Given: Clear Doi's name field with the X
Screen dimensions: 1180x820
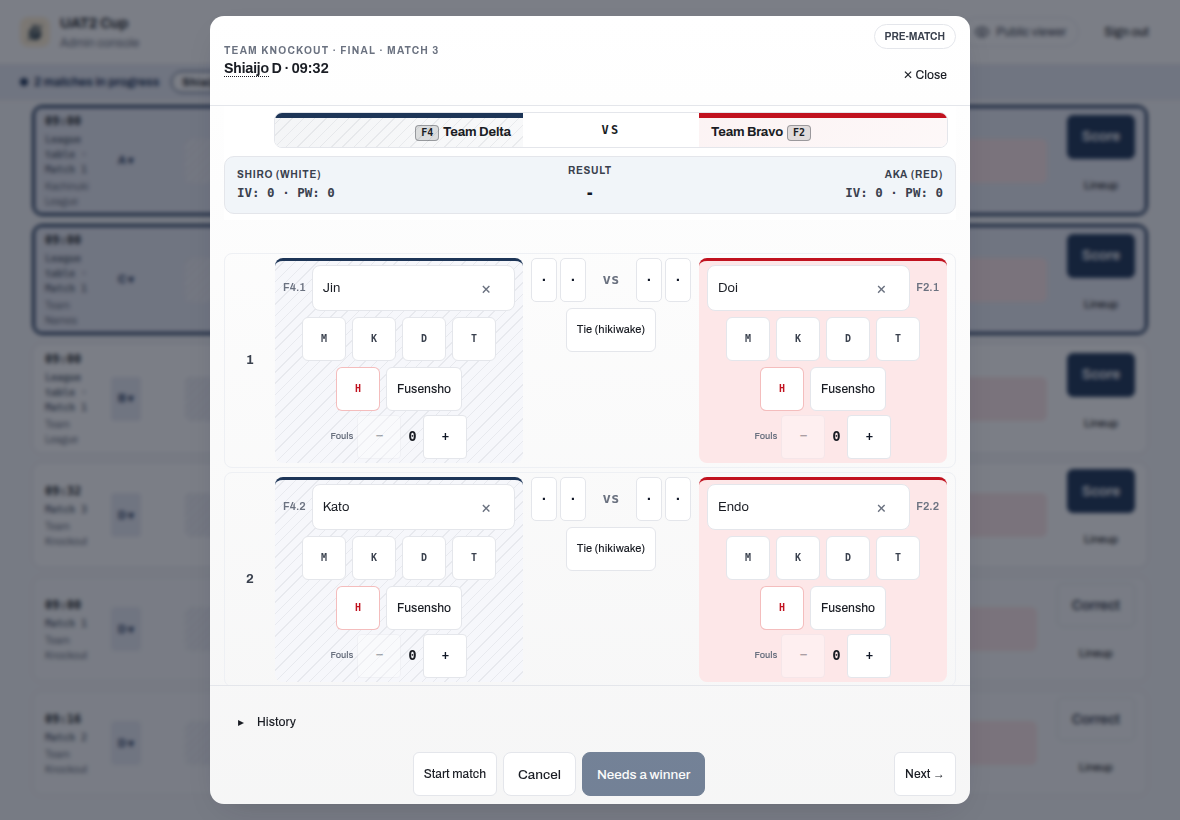Looking at the screenshot, I should pyautogui.click(x=881, y=289).
